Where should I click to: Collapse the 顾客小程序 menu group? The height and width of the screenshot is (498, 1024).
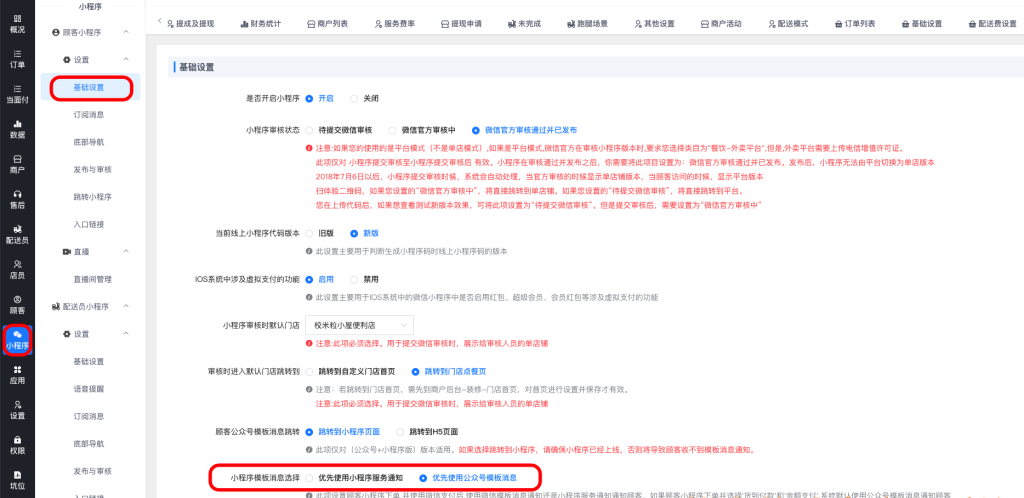126,33
